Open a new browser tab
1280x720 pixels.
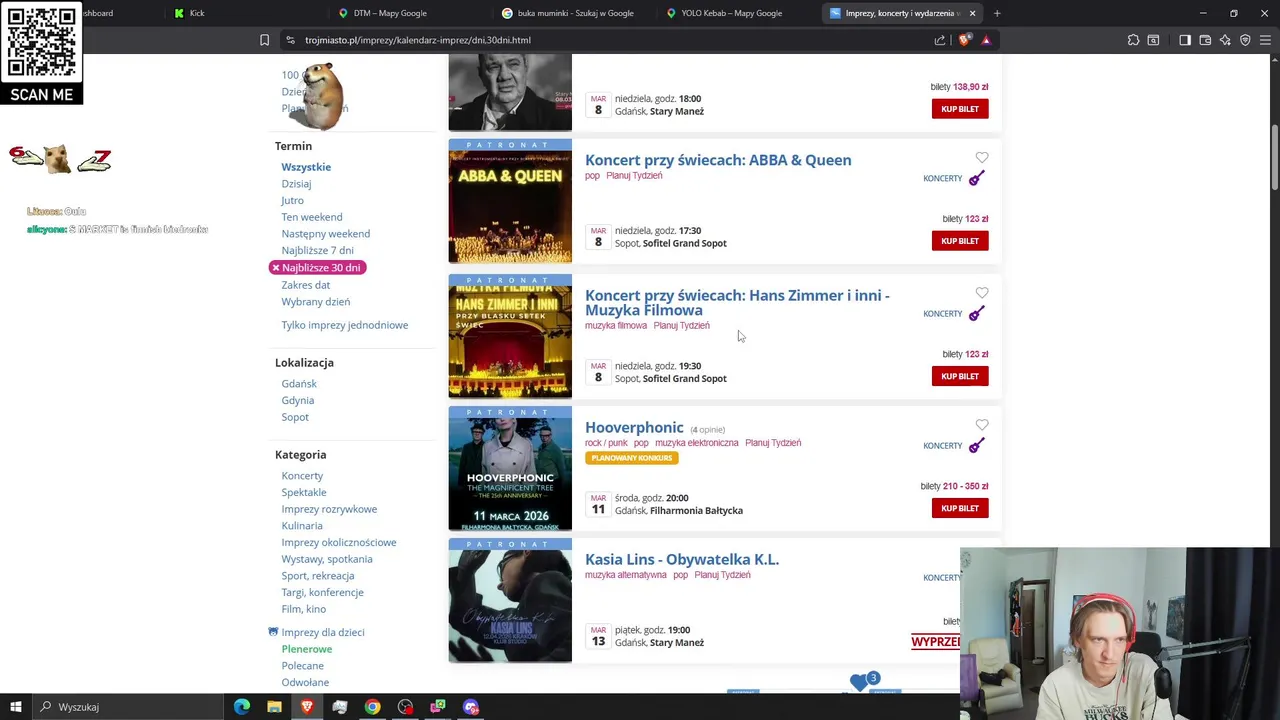(x=997, y=13)
